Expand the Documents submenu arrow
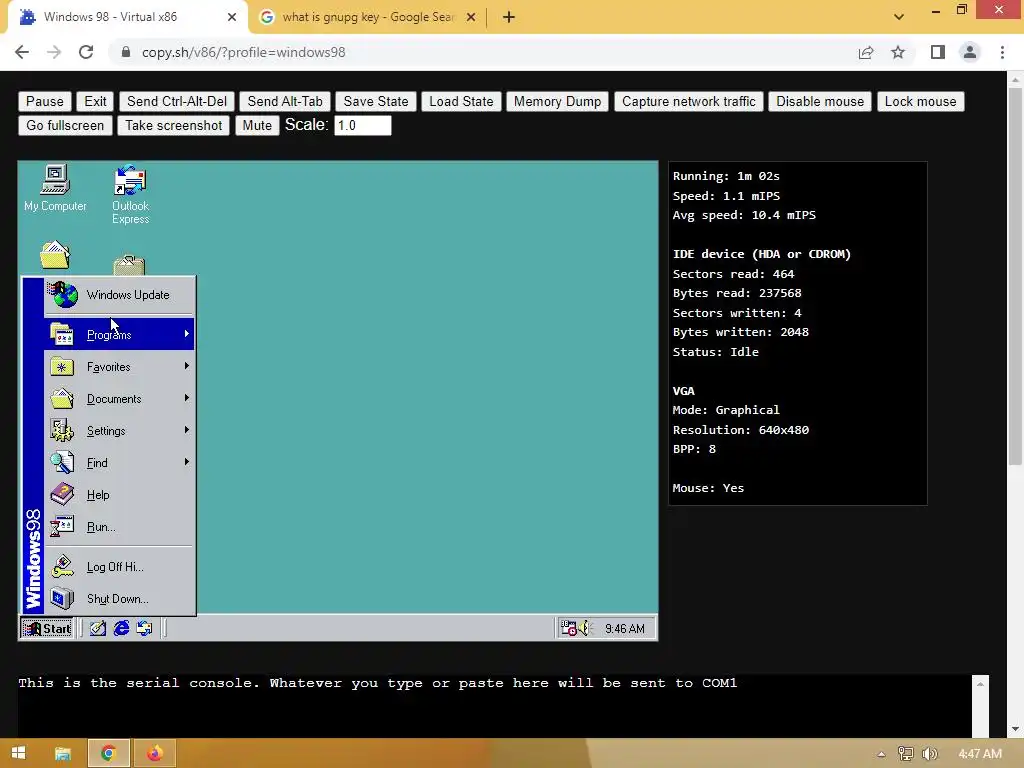 pyautogui.click(x=187, y=398)
